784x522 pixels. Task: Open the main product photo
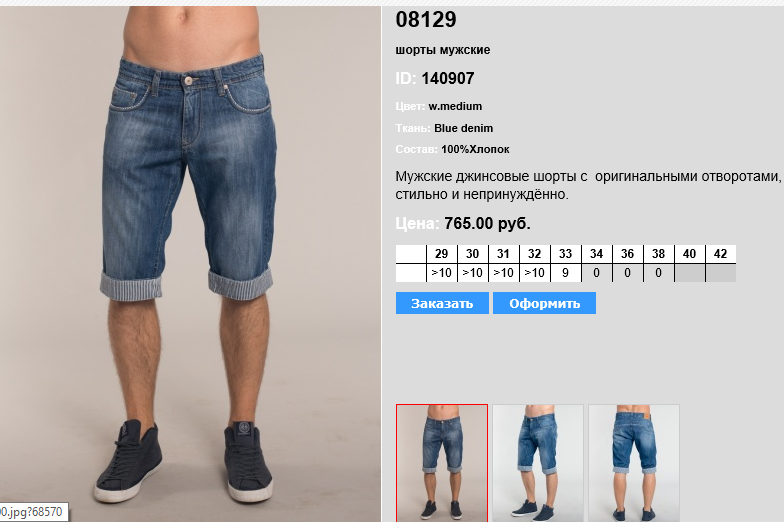point(190,264)
